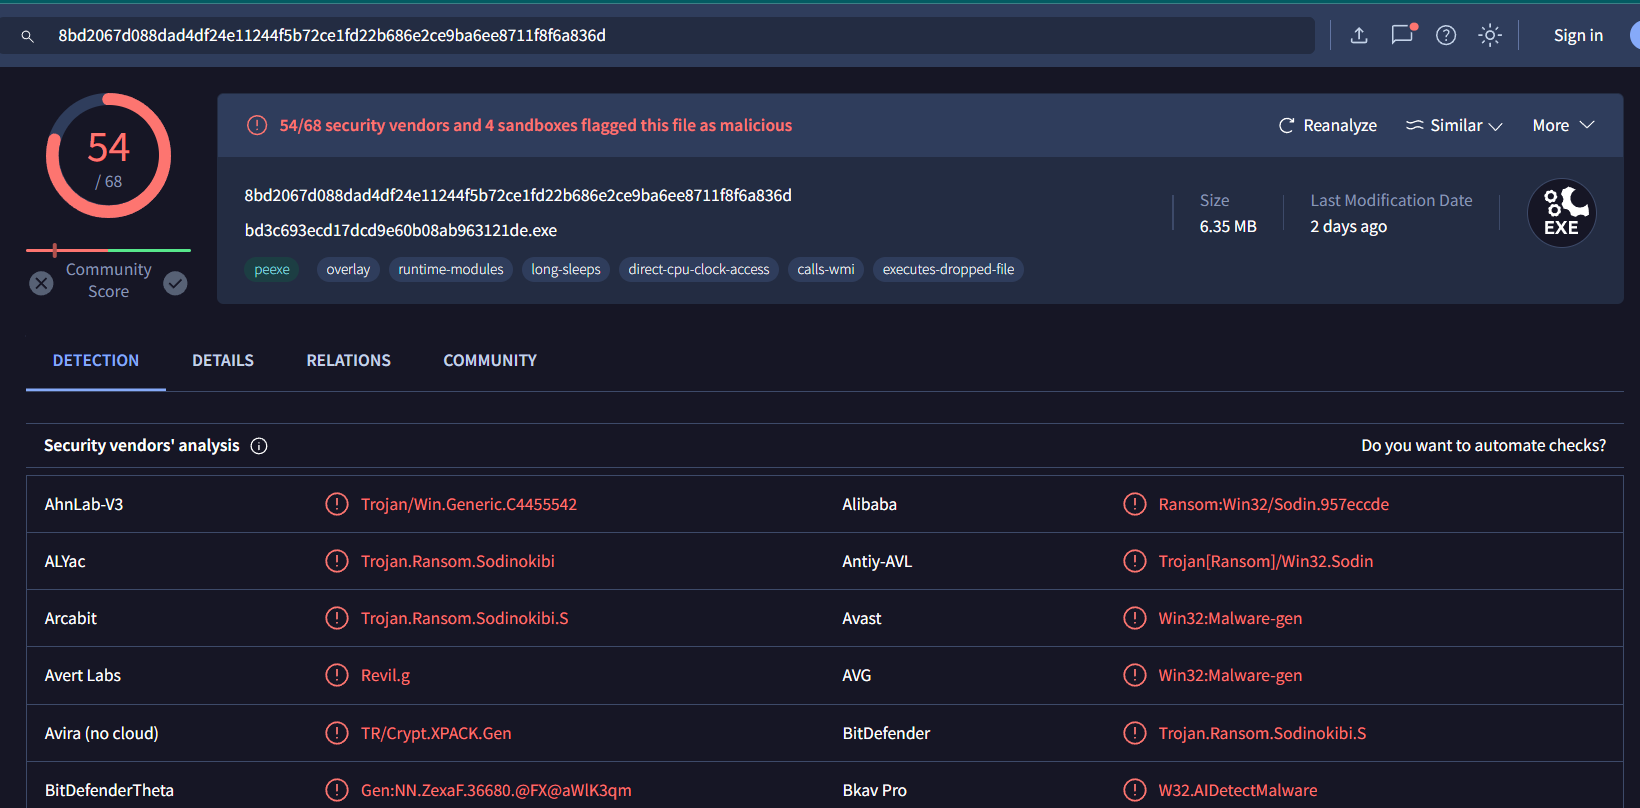
Task: Open the RELATIONS tab
Action: [x=348, y=360]
